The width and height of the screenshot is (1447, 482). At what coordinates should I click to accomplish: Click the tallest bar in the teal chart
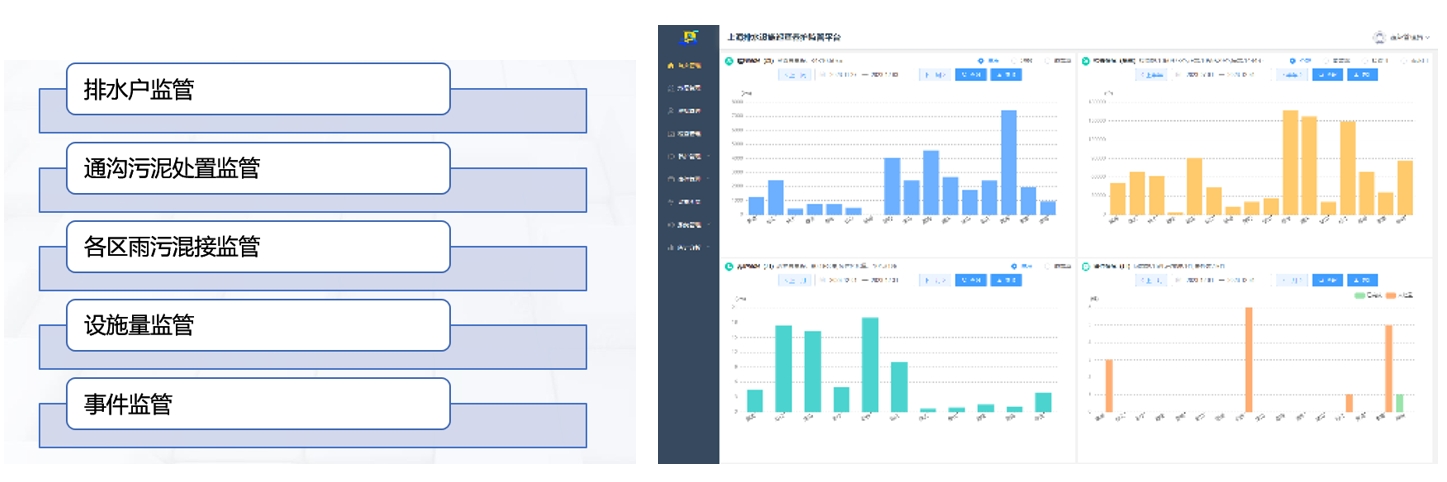click(870, 365)
